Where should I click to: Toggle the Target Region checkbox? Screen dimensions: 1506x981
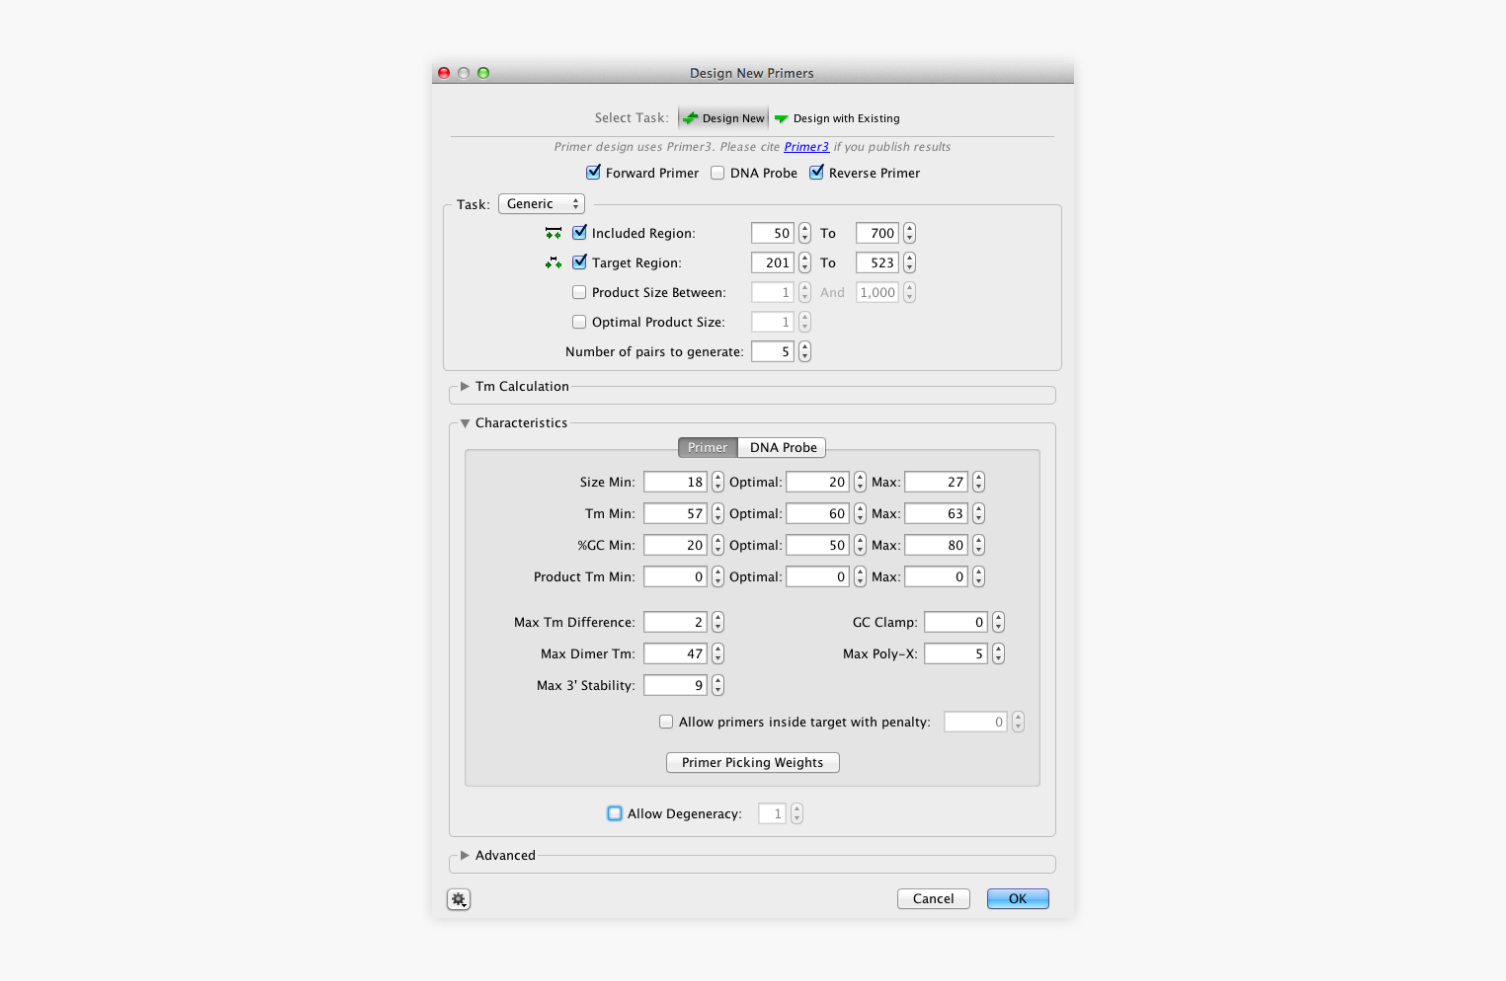579,262
